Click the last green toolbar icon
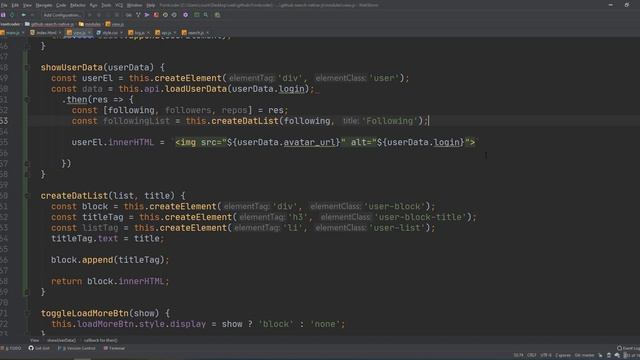This screenshot has width=640, height=360. coord(217,15)
